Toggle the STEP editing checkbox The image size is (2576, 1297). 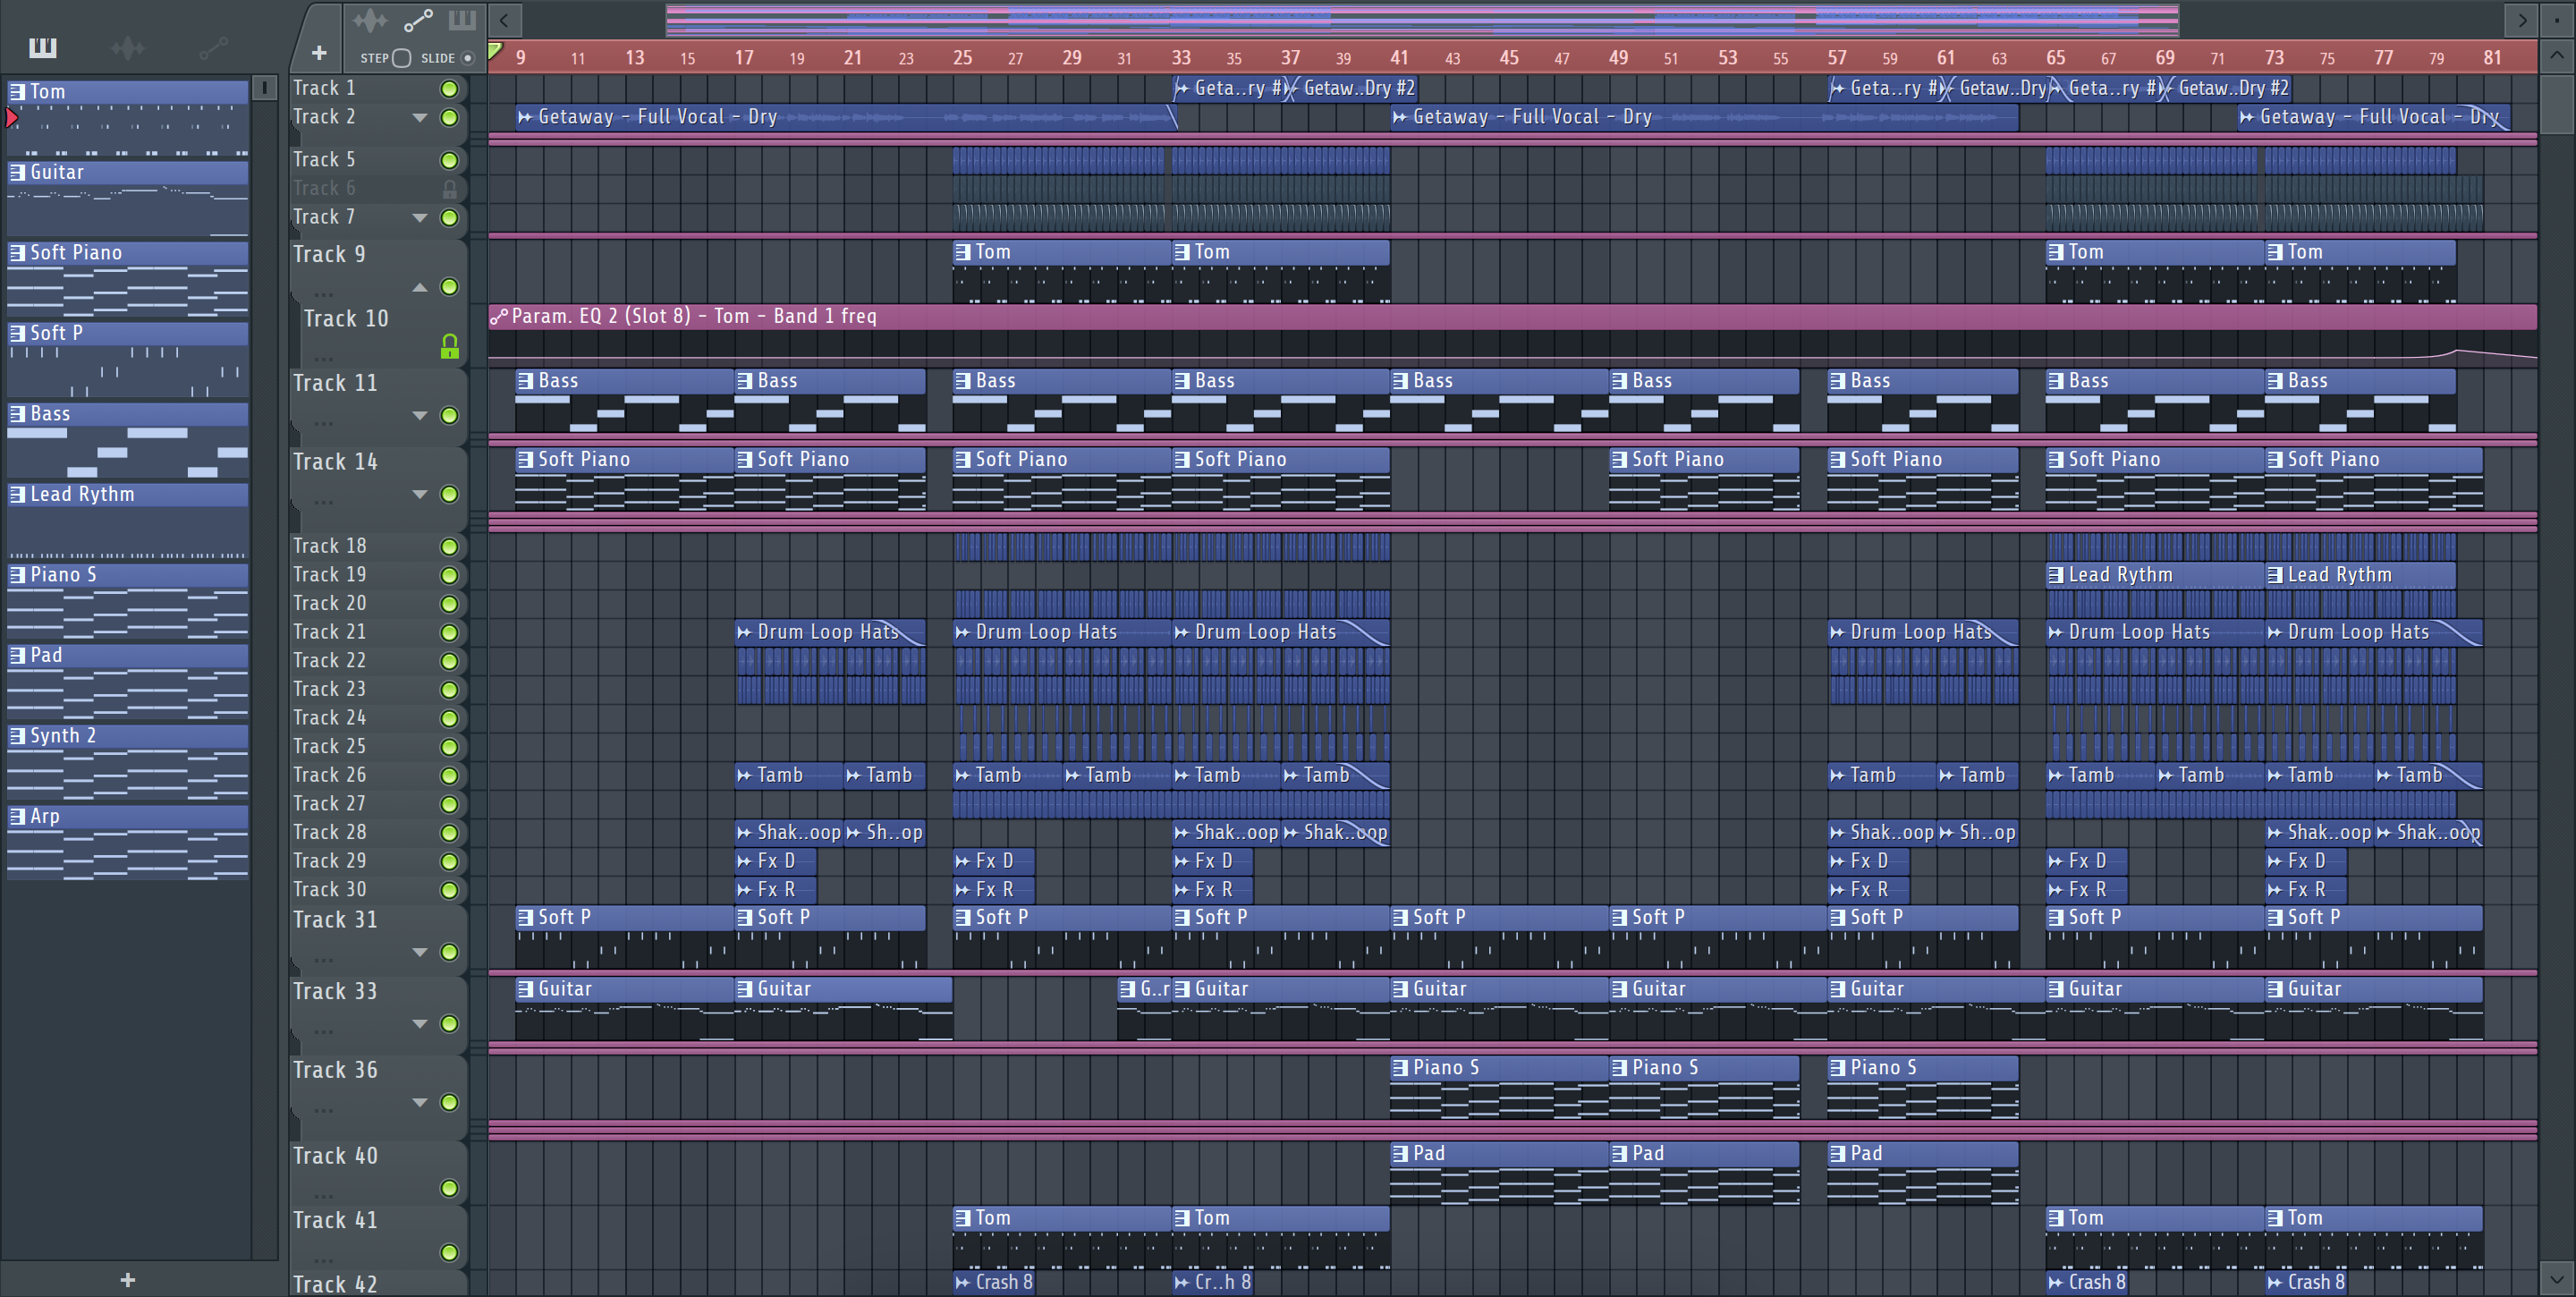(x=402, y=58)
